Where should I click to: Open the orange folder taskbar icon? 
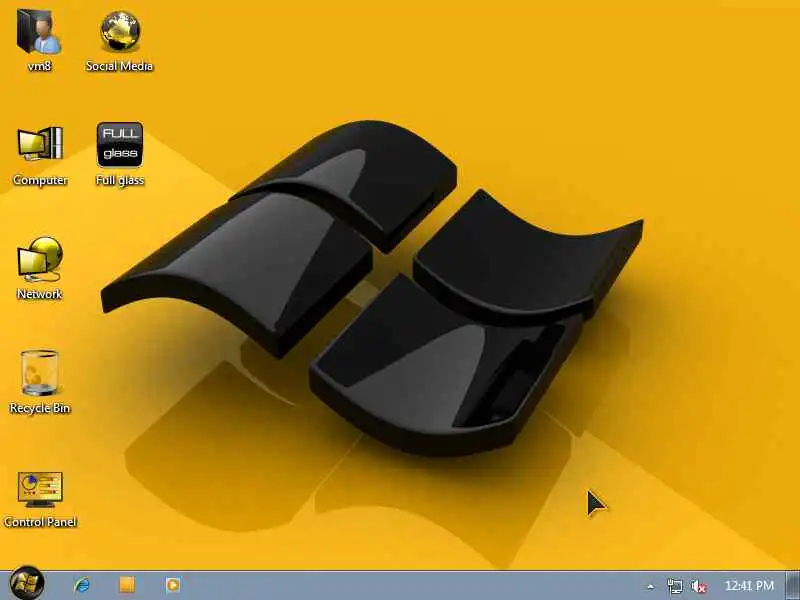pos(127,585)
